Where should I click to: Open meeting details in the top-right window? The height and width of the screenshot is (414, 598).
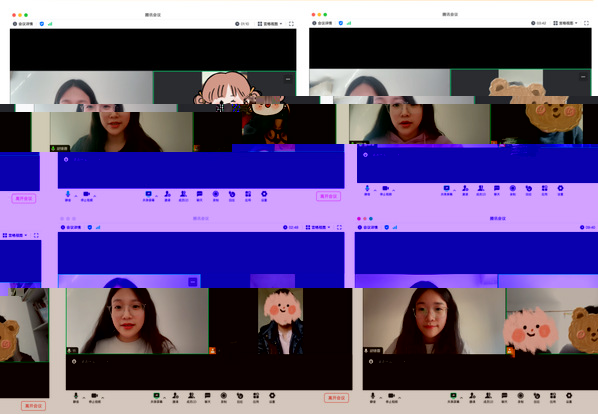point(322,23)
